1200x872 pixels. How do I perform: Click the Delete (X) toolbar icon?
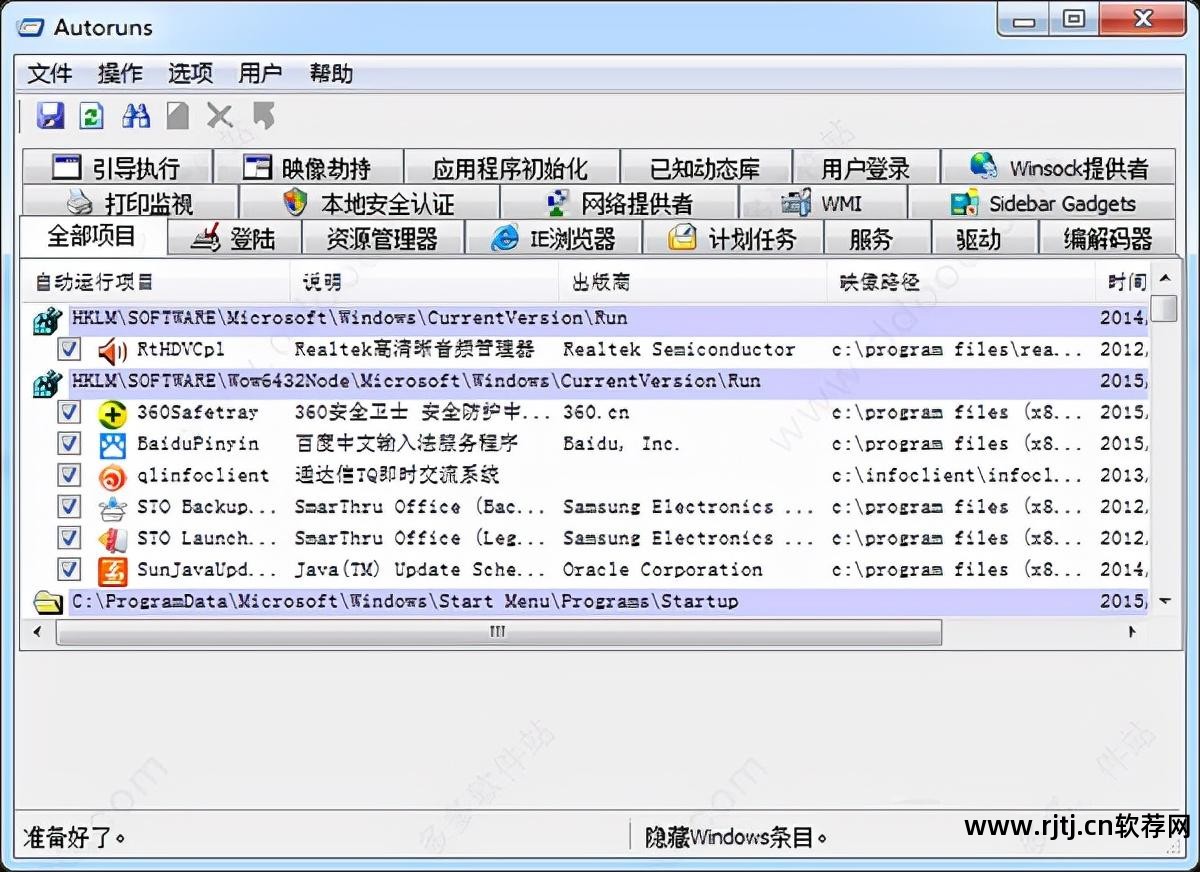coord(221,116)
